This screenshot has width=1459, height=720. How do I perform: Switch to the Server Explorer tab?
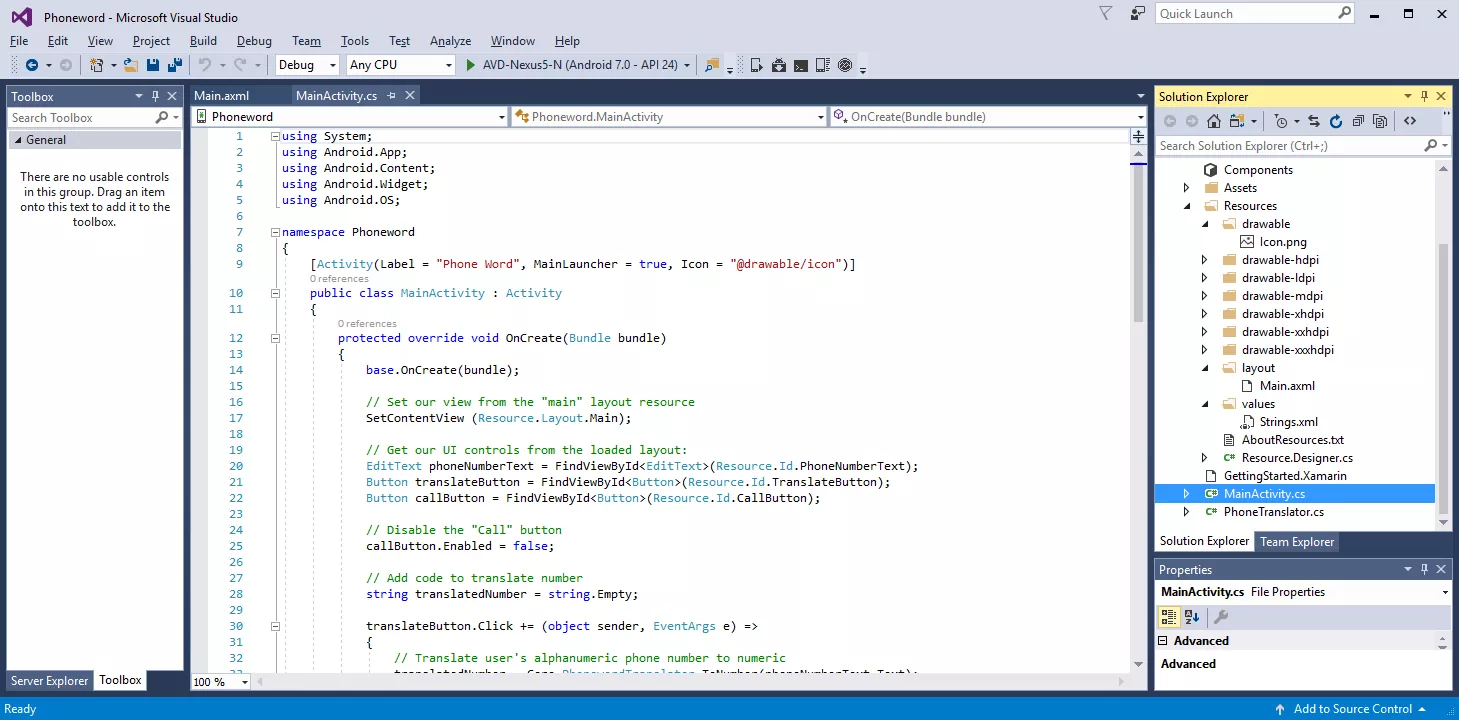coord(50,681)
